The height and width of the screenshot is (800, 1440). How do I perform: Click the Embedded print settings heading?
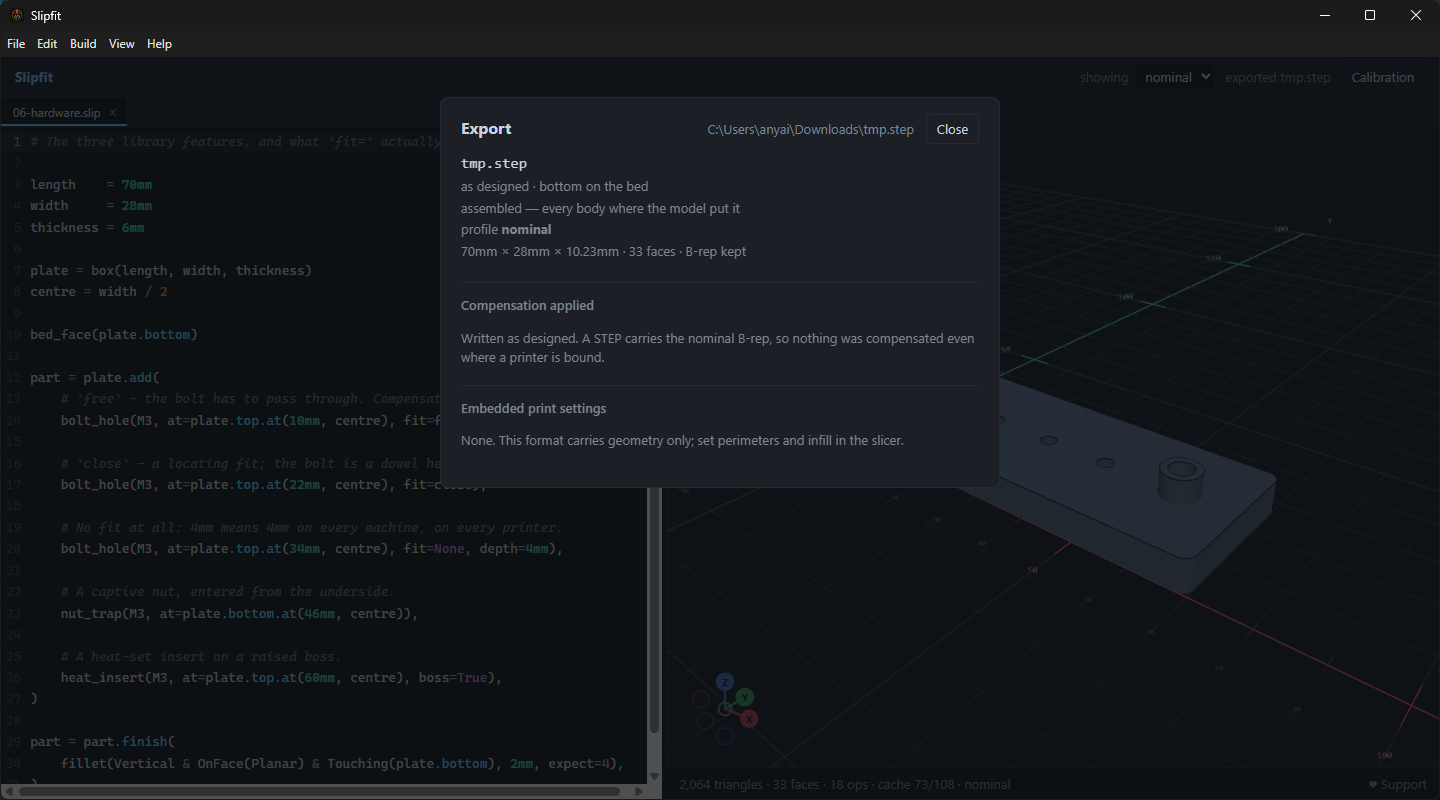[x=533, y=408]
